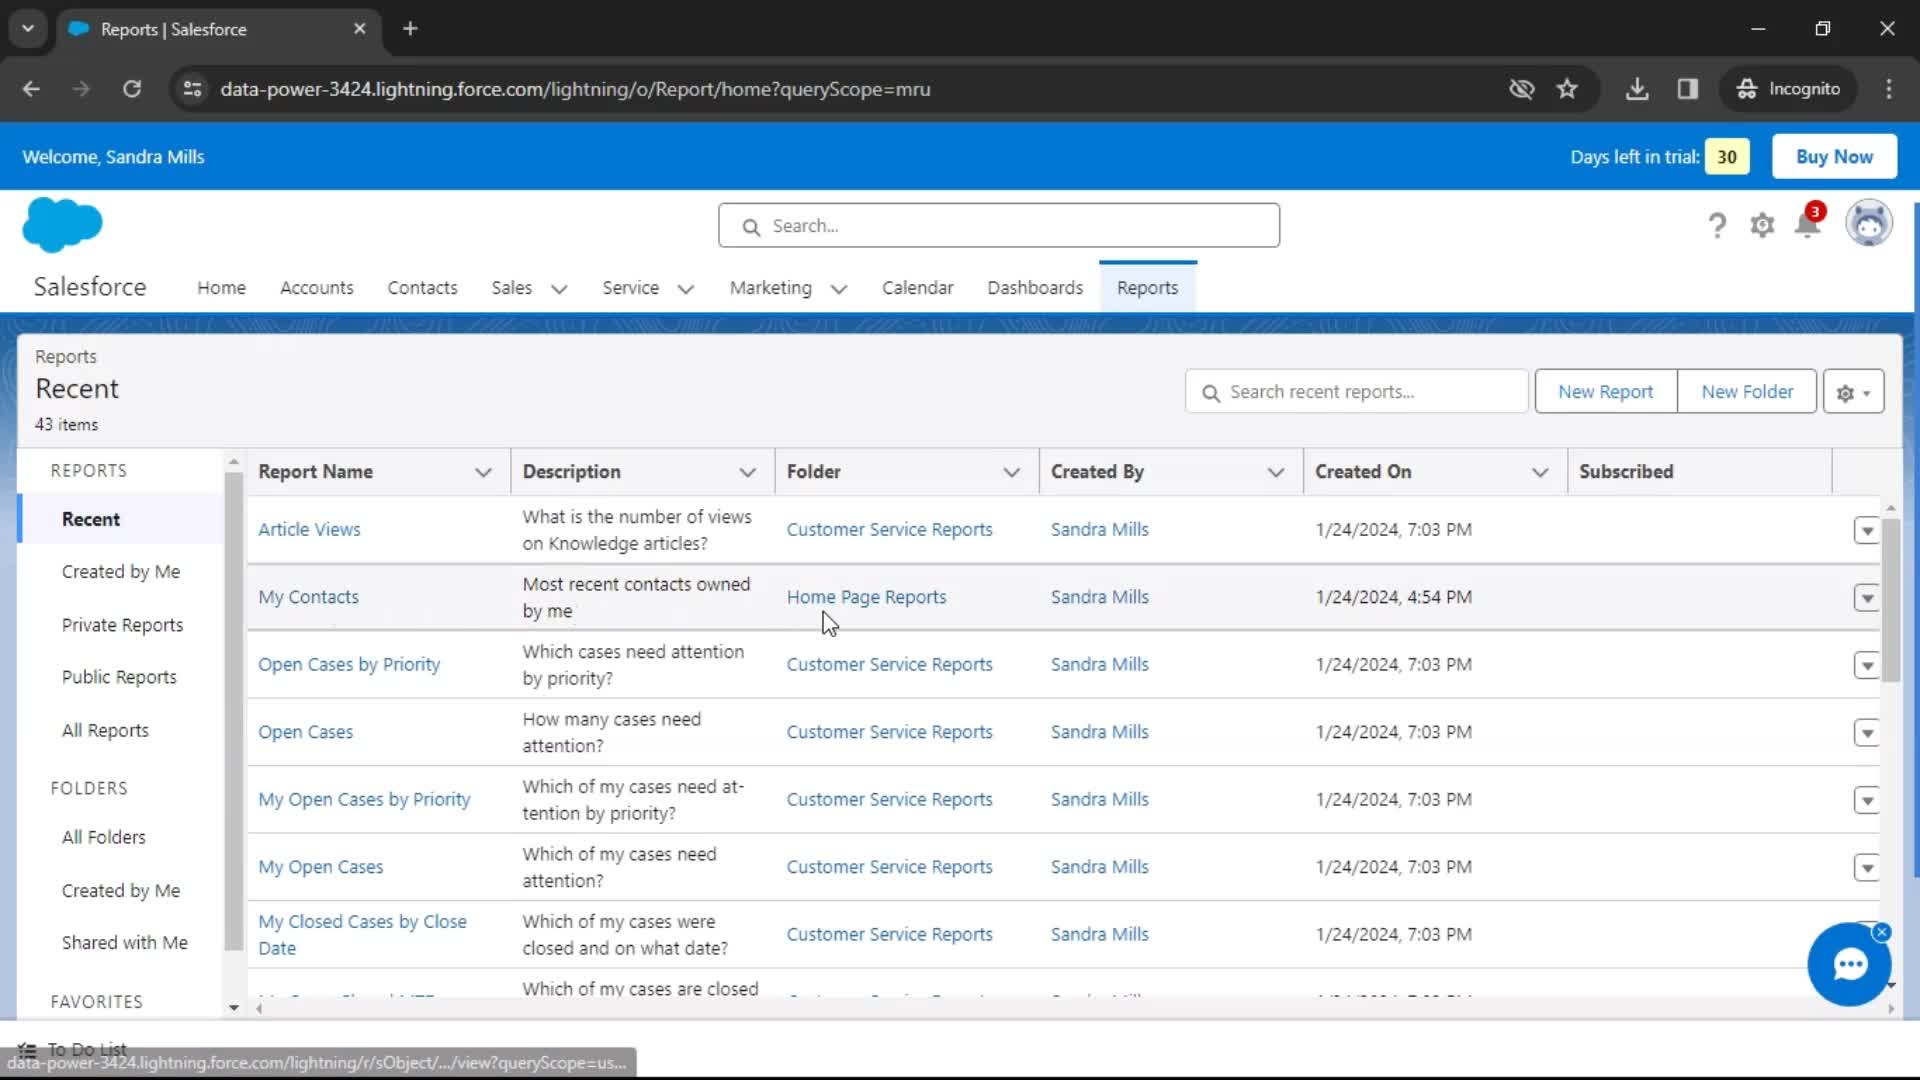Screen dimensions: 1920x1080
Task: Open row actions dropdown for Open Cases by Priority
Action: click(1866, 665)
